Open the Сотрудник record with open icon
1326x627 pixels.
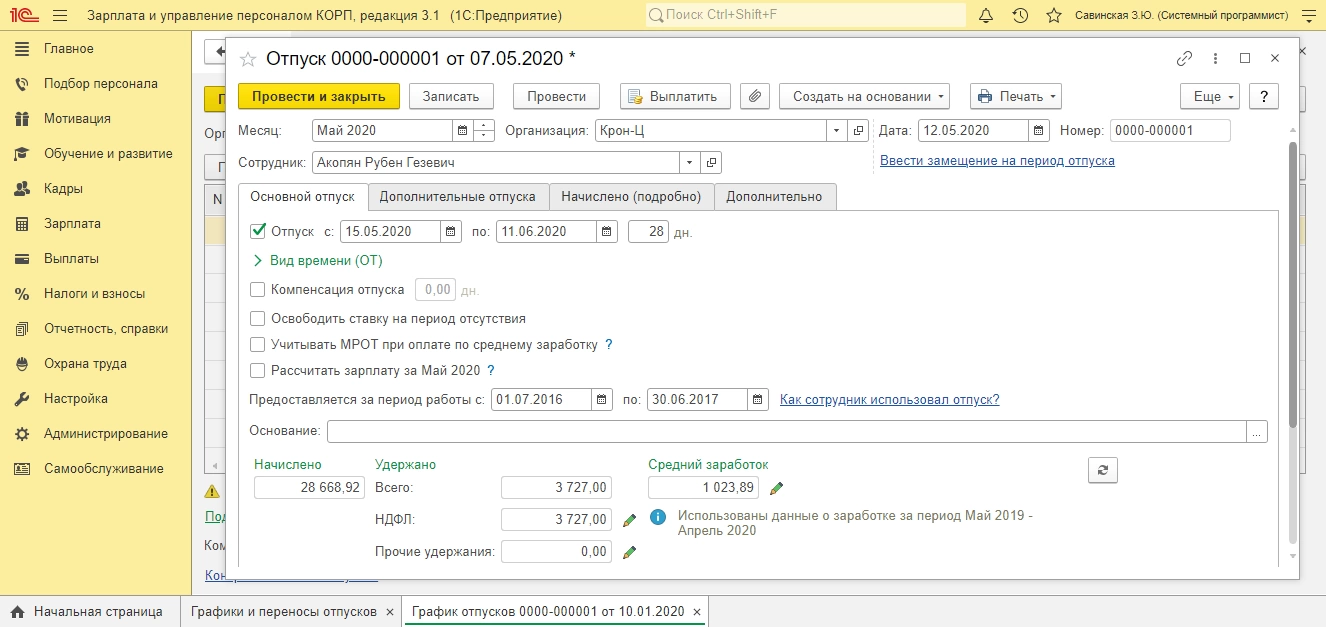tap(711, 162)
